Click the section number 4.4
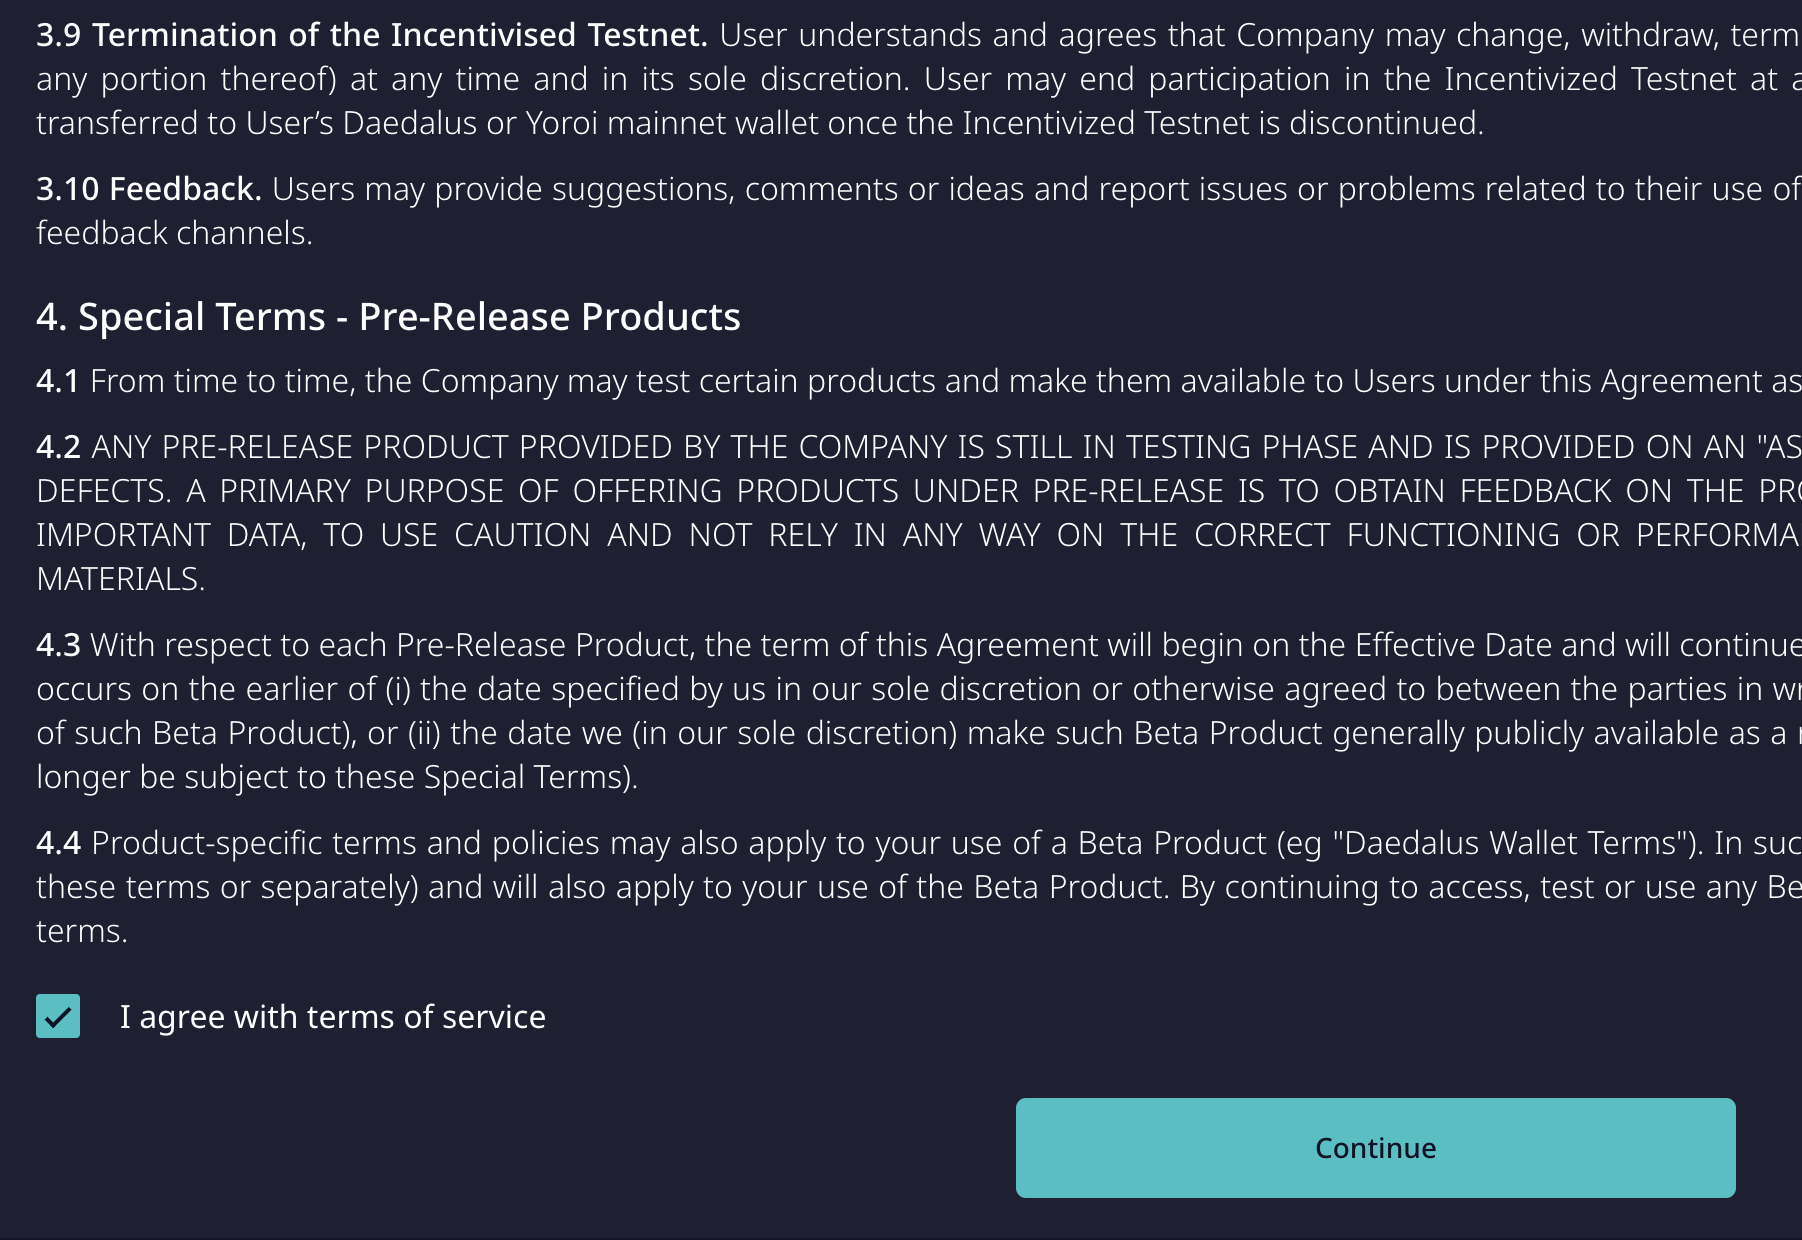The height and width of the screenshot is (1240, 1802). [58, 843]
